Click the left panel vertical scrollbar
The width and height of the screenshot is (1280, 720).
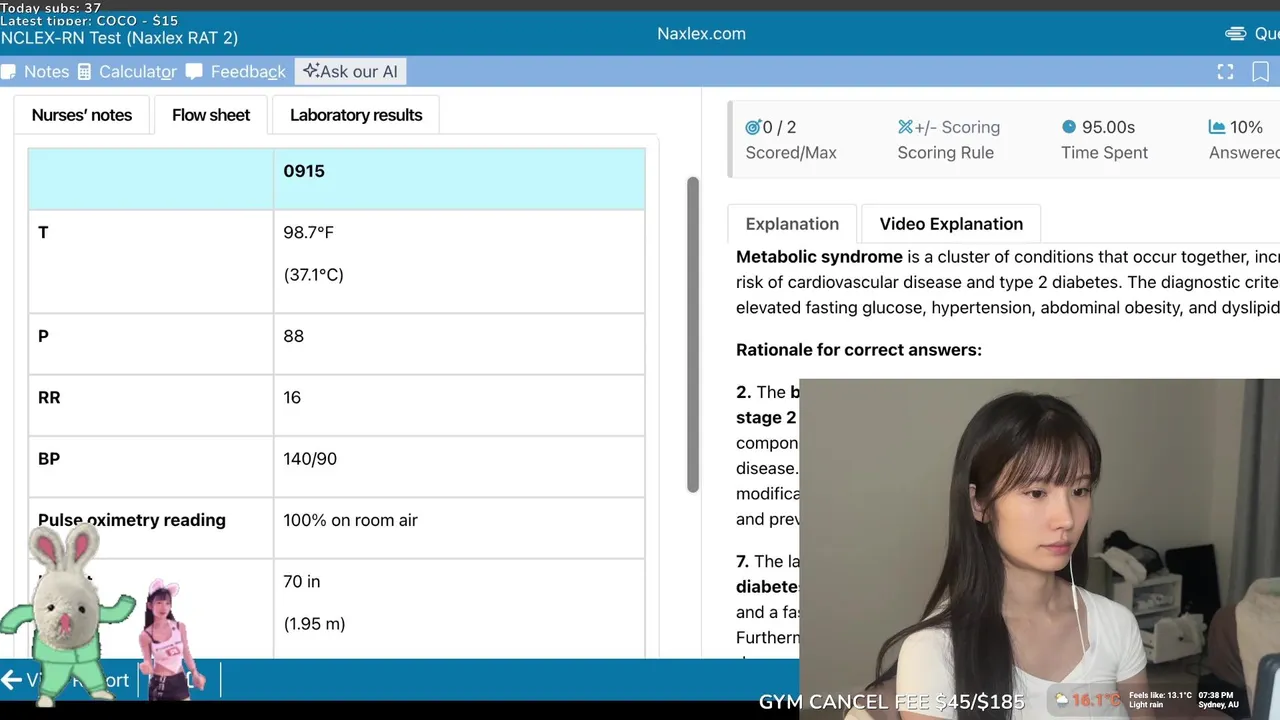pyautogui.click(x=692, y=334)
